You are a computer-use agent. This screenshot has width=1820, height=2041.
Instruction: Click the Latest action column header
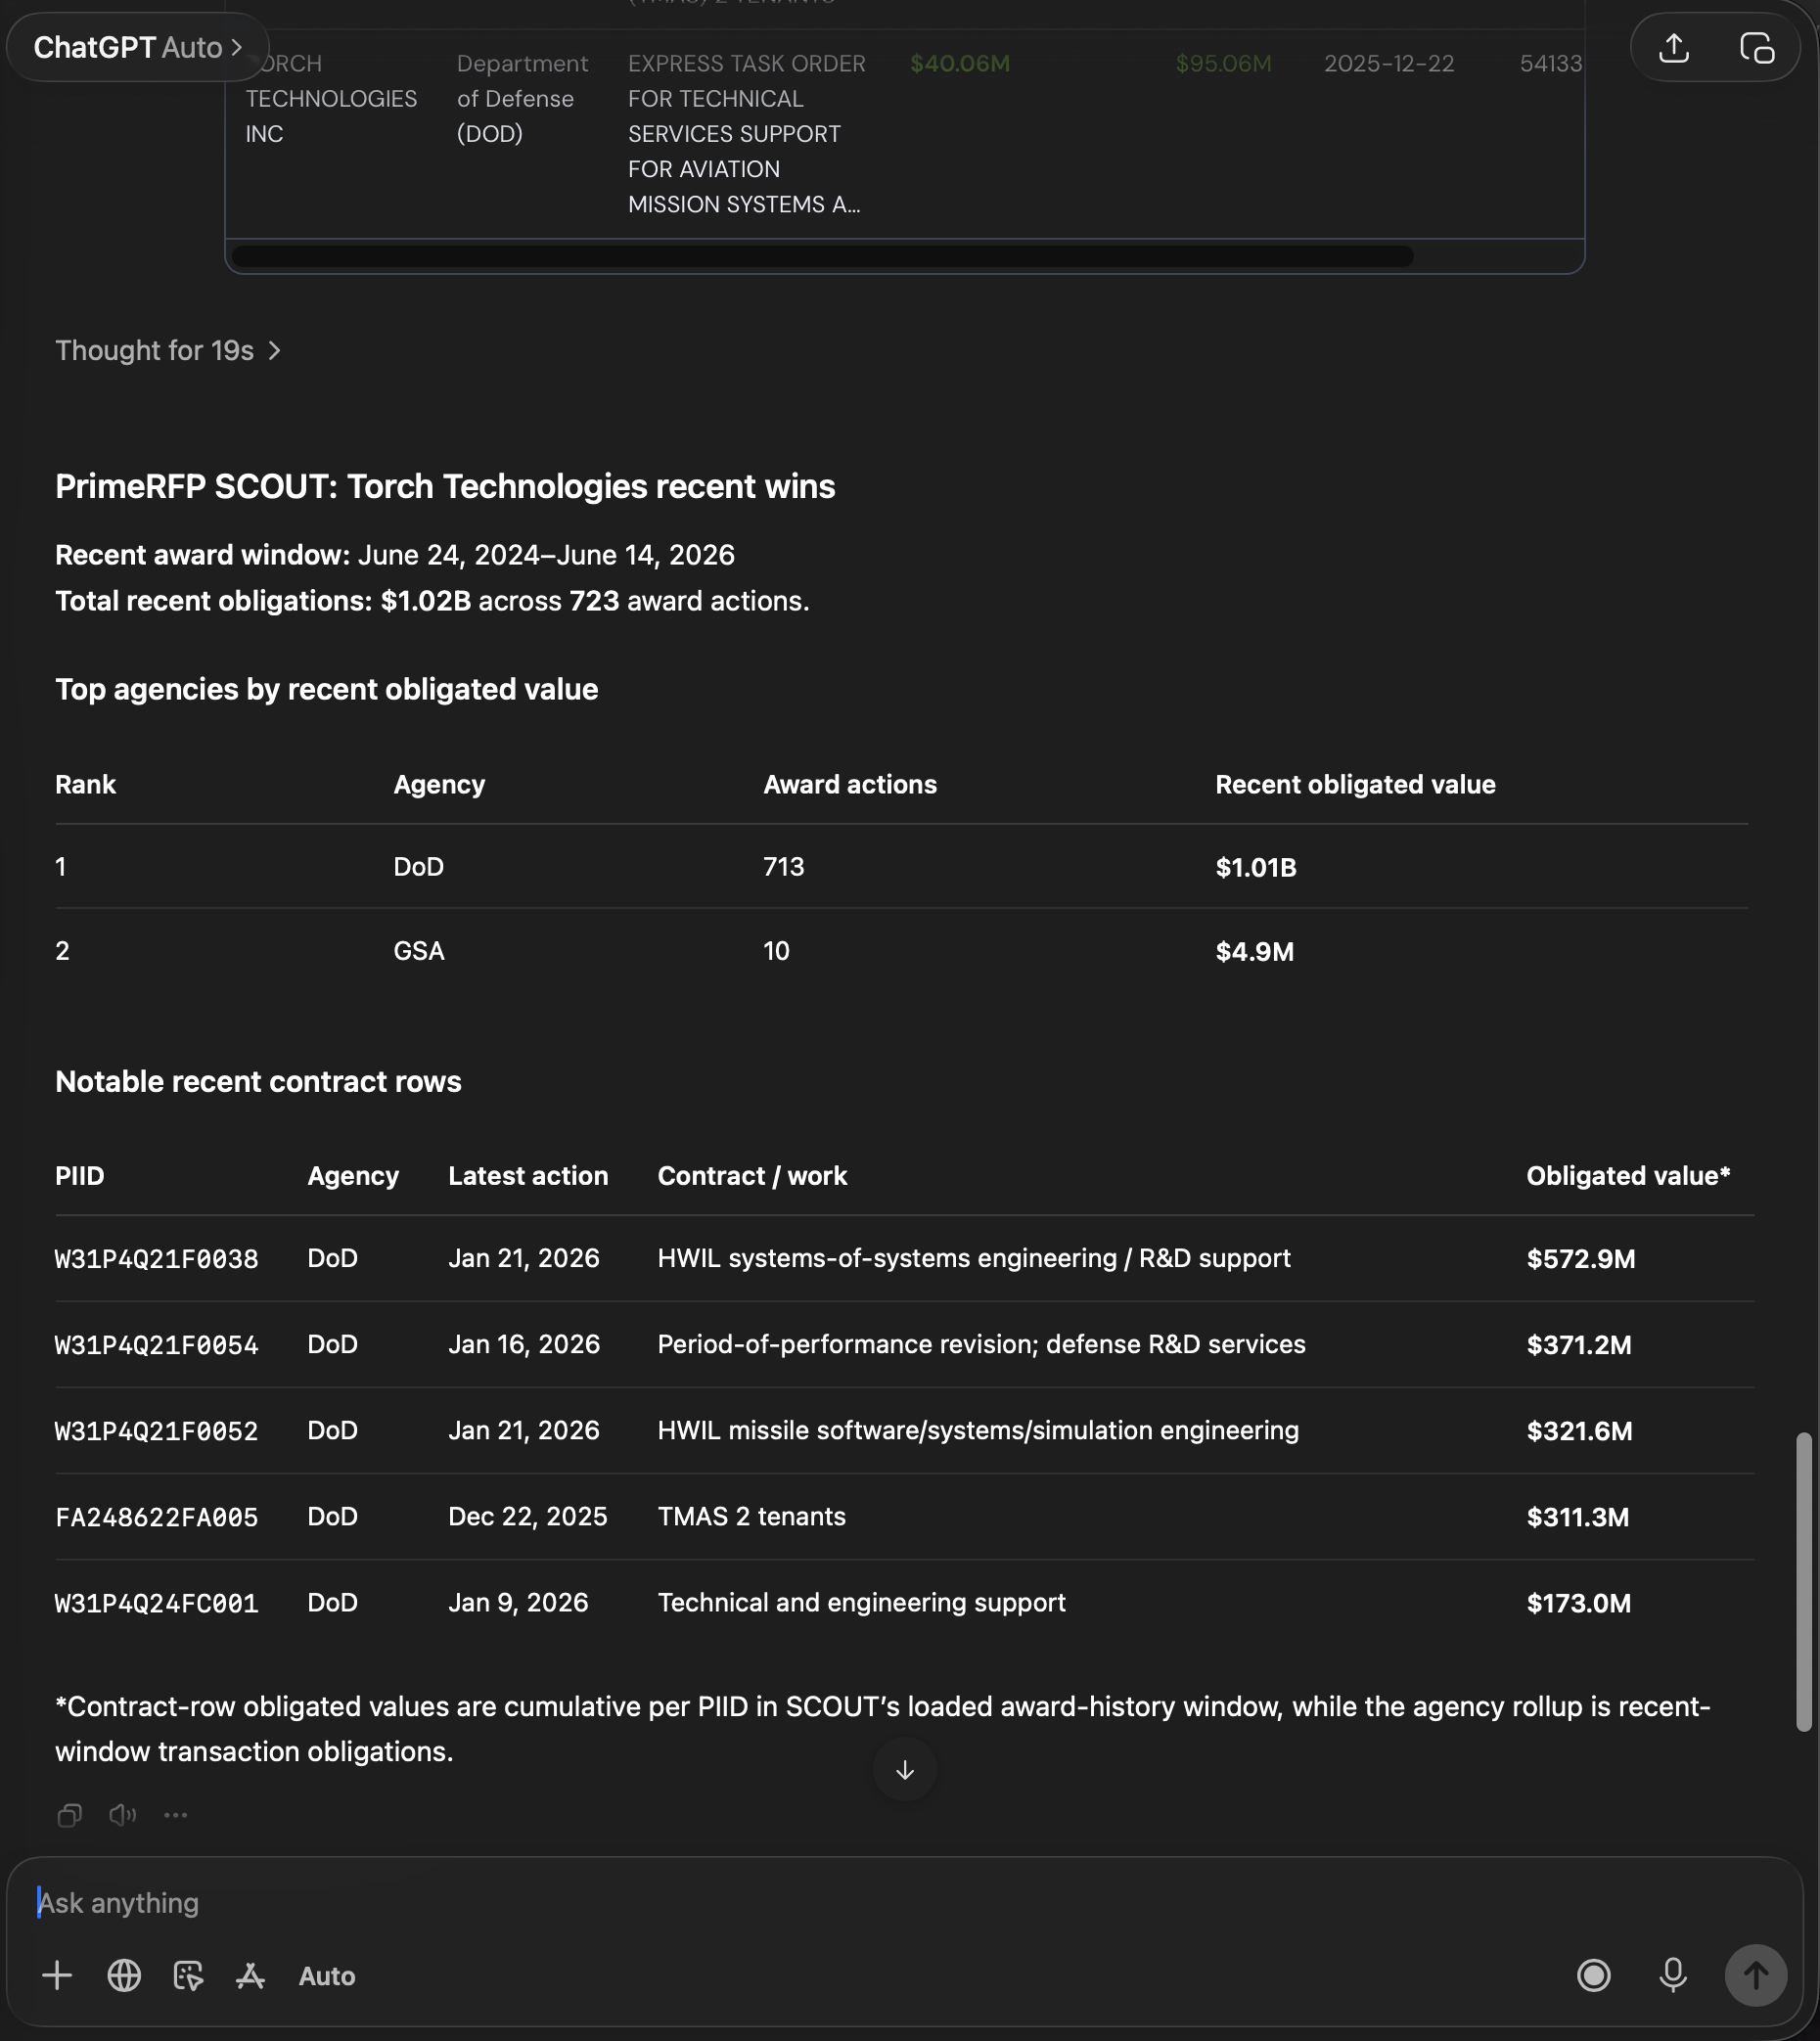coord(528,1175)
